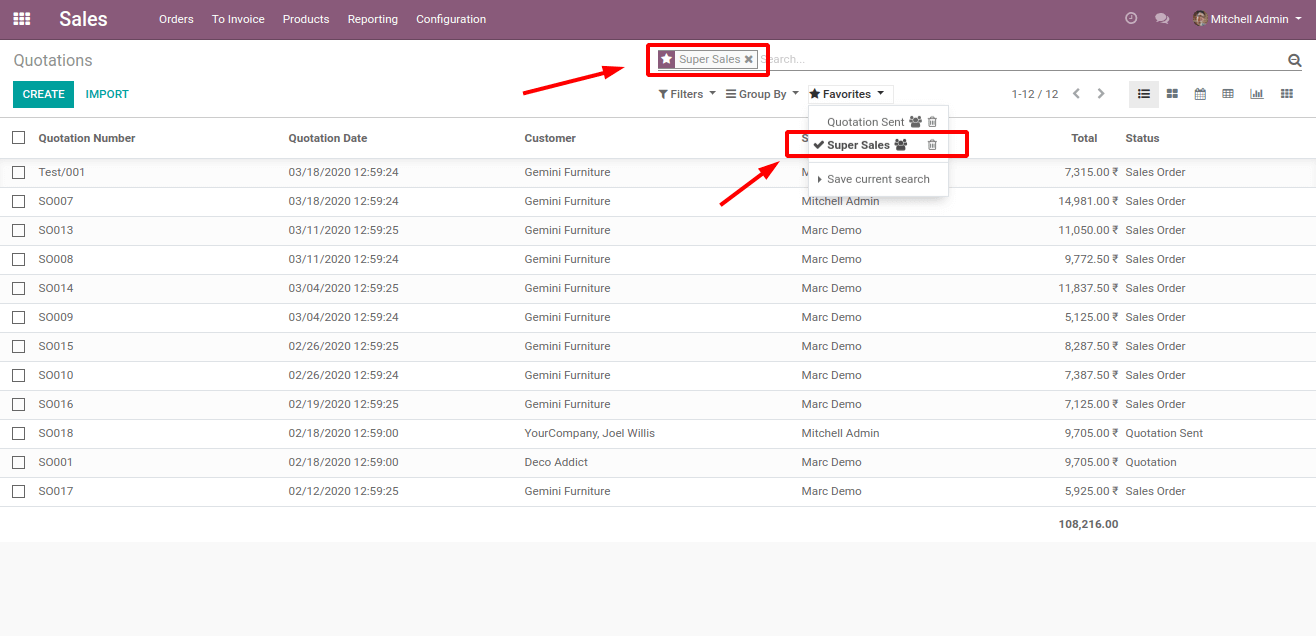Viewport: 1316px width, 636px height.
Task: Tick checkbox for SO007 row
Action: pyautogui.click(x=18, y=201)
